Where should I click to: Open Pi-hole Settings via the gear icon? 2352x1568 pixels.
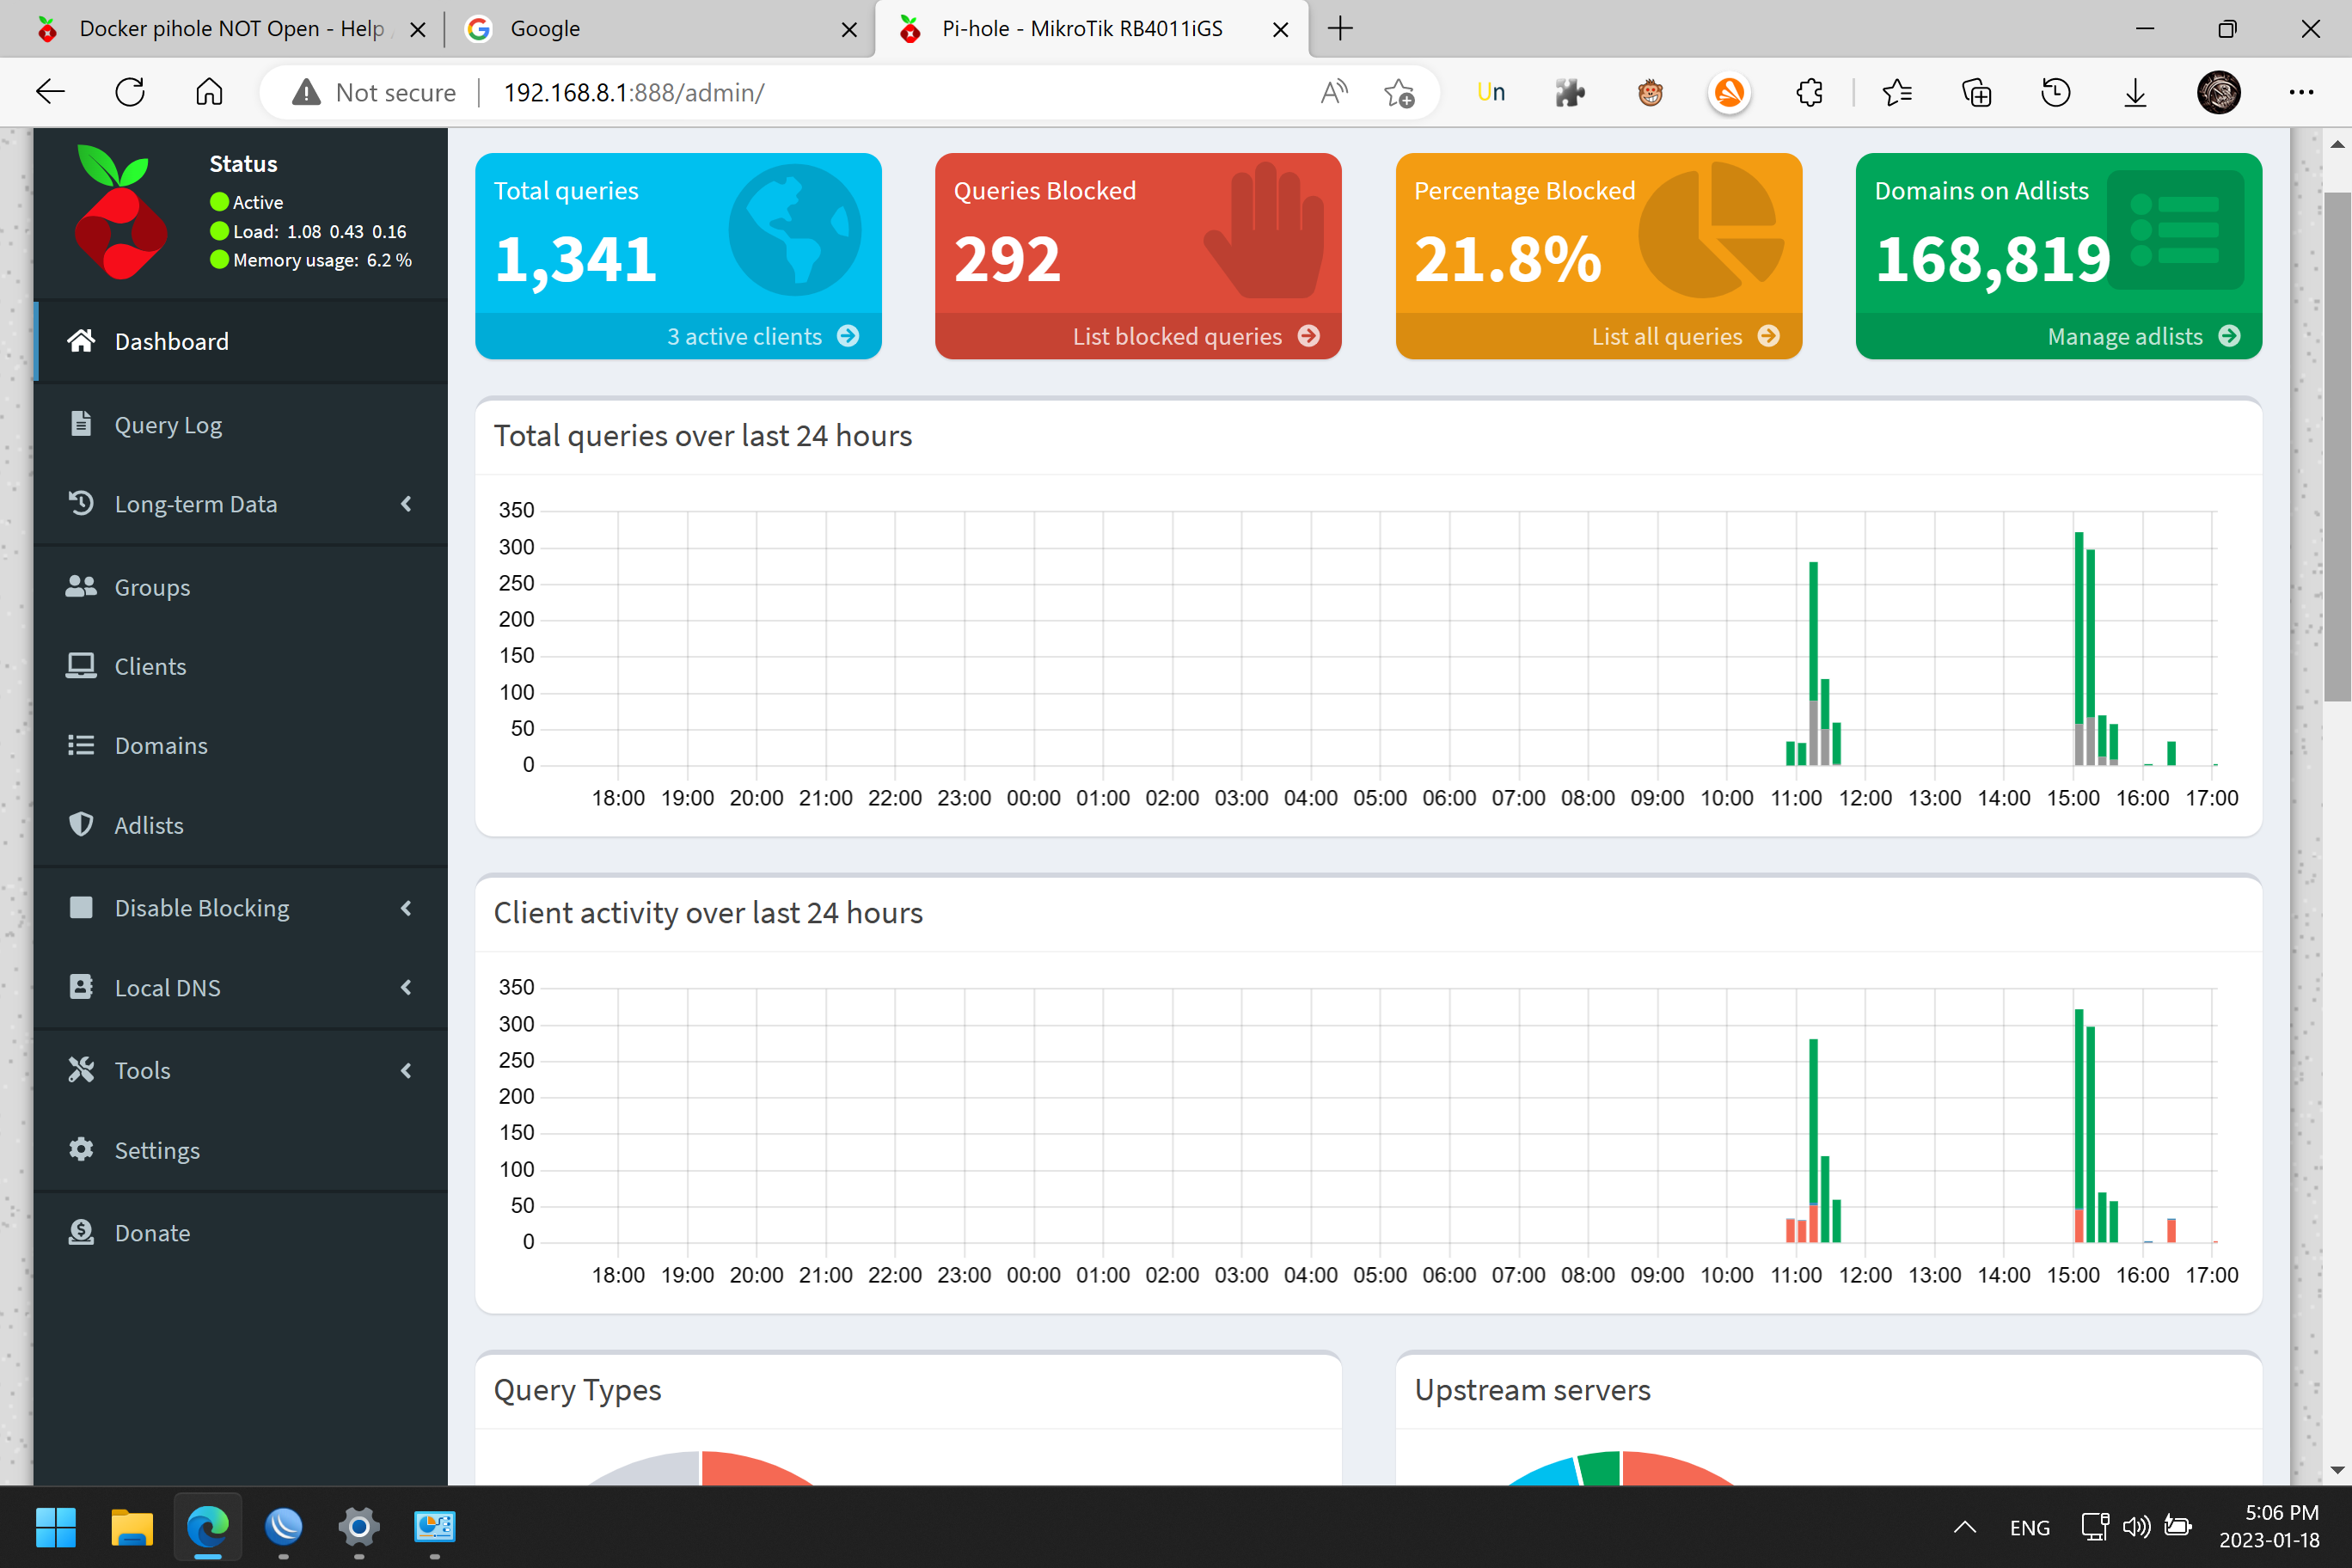point(81,1149)
